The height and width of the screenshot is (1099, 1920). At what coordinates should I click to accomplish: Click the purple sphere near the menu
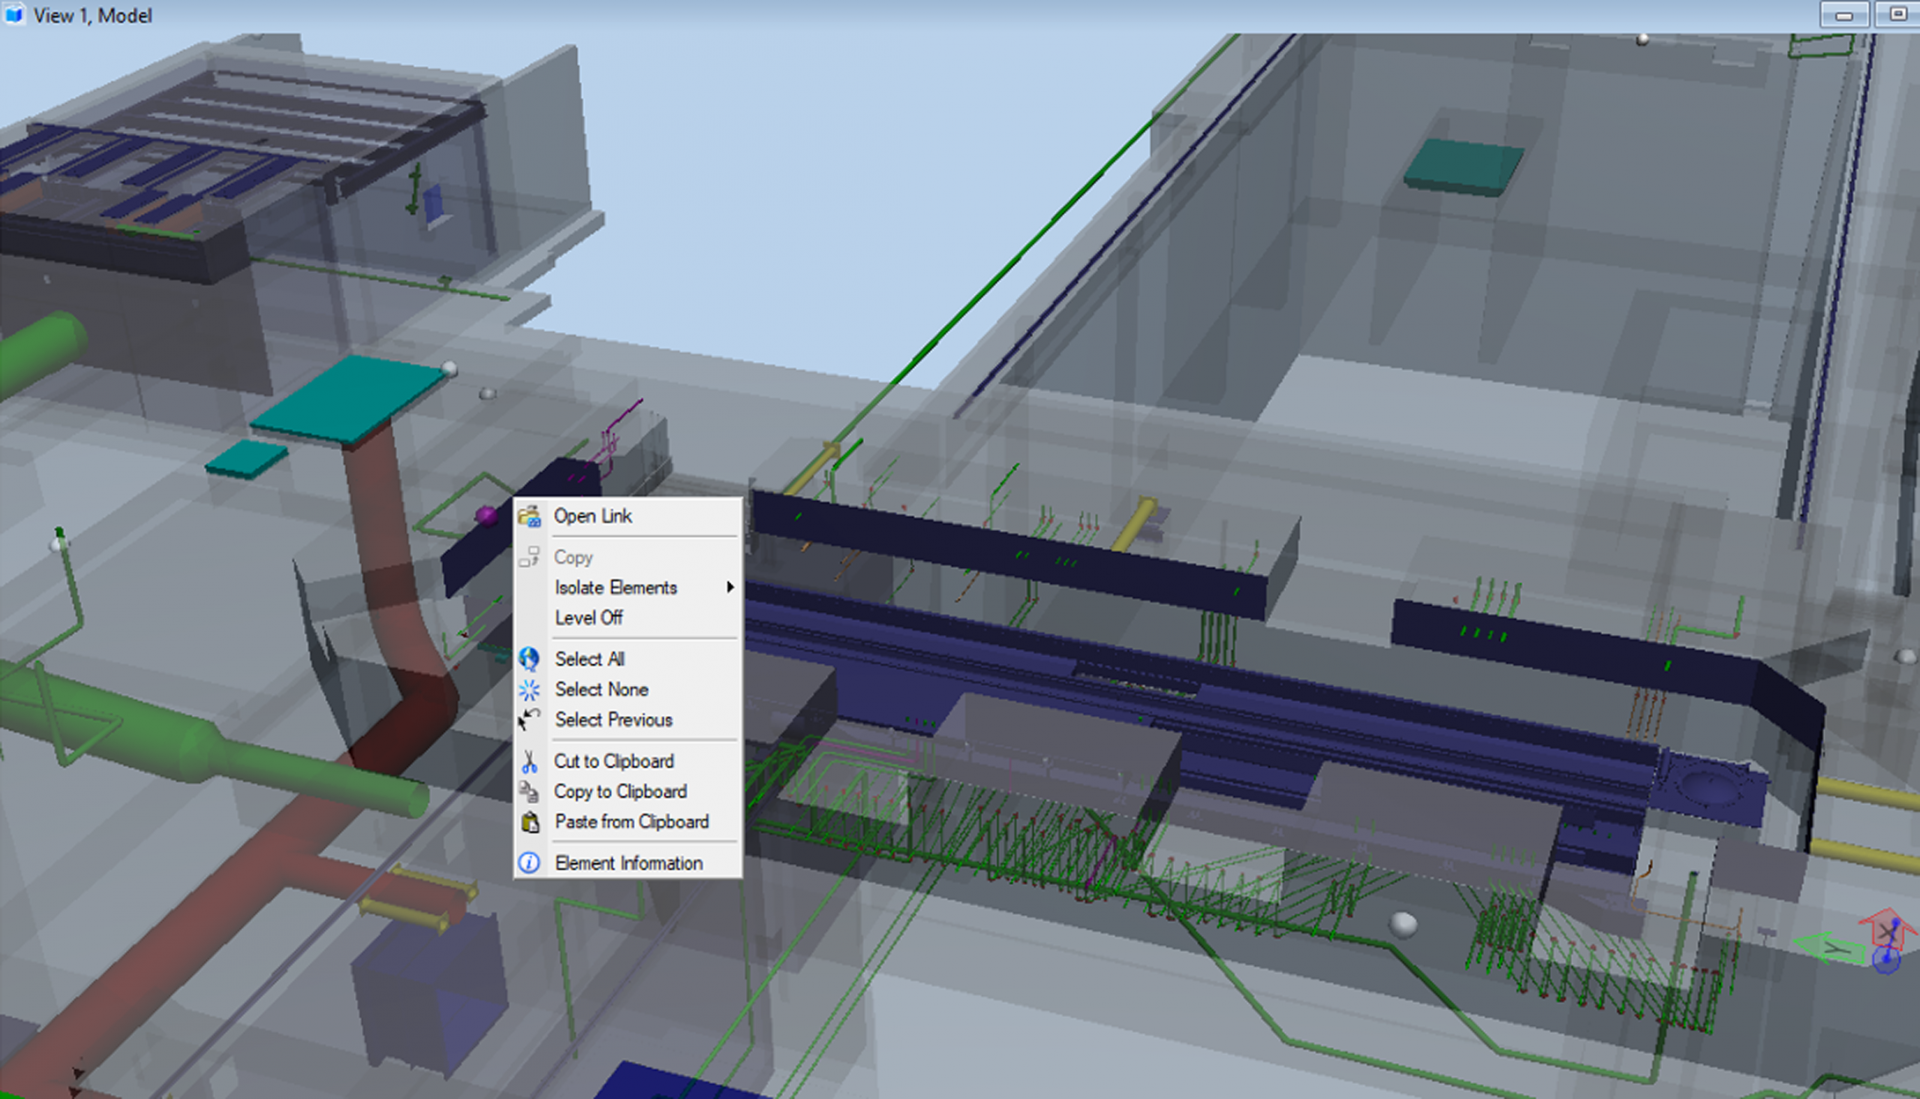[486, 515]
